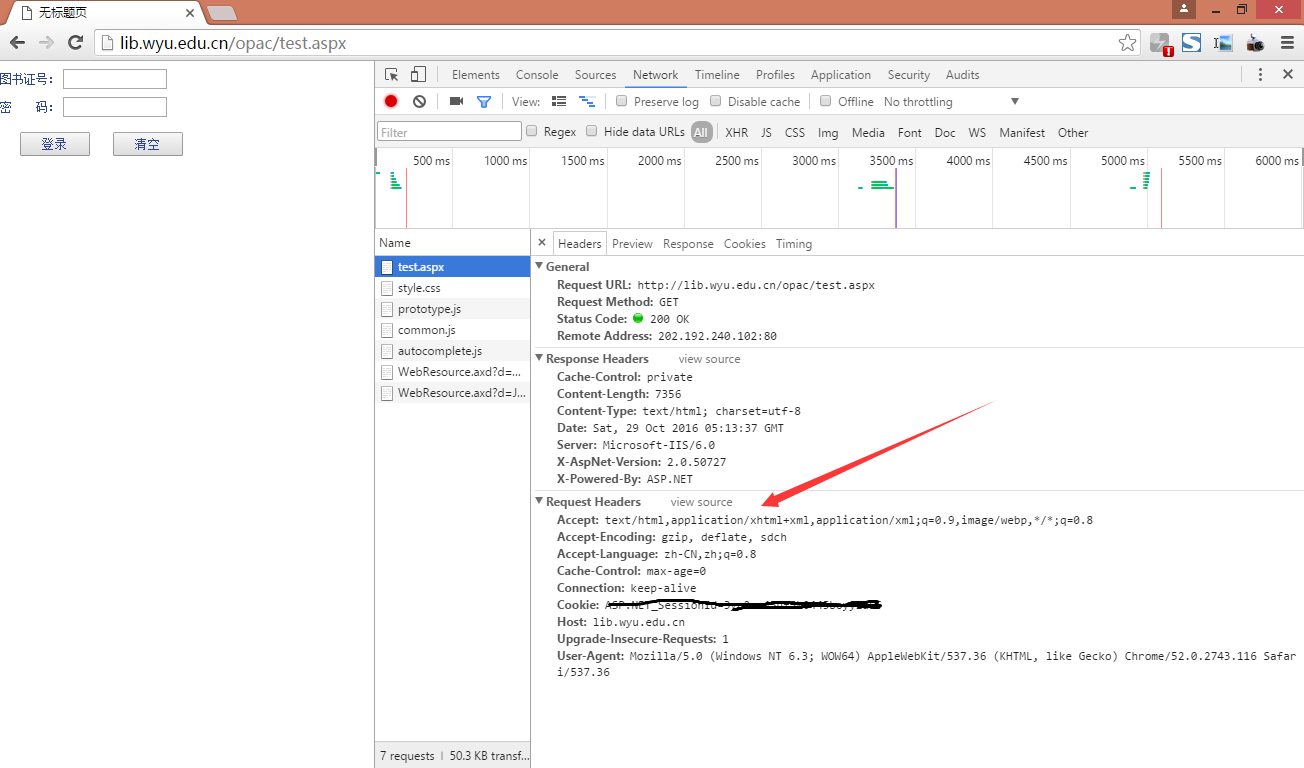
Task: Click the red-badged browser extension icon
Action: (x=1160, y=43)
